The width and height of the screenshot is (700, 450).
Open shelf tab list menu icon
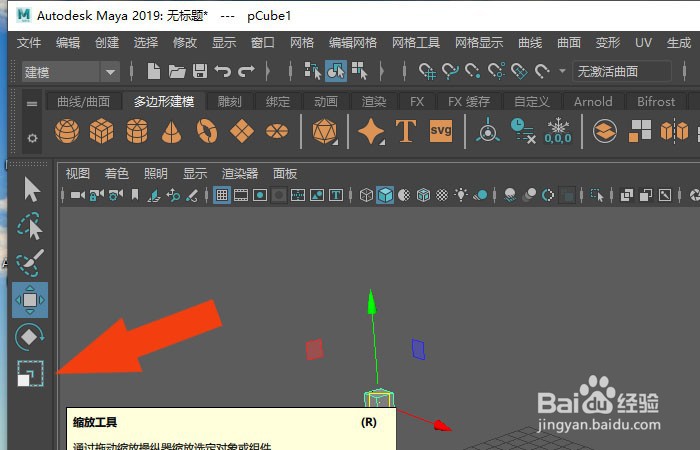pyautogui.click(x=32, y=104)
